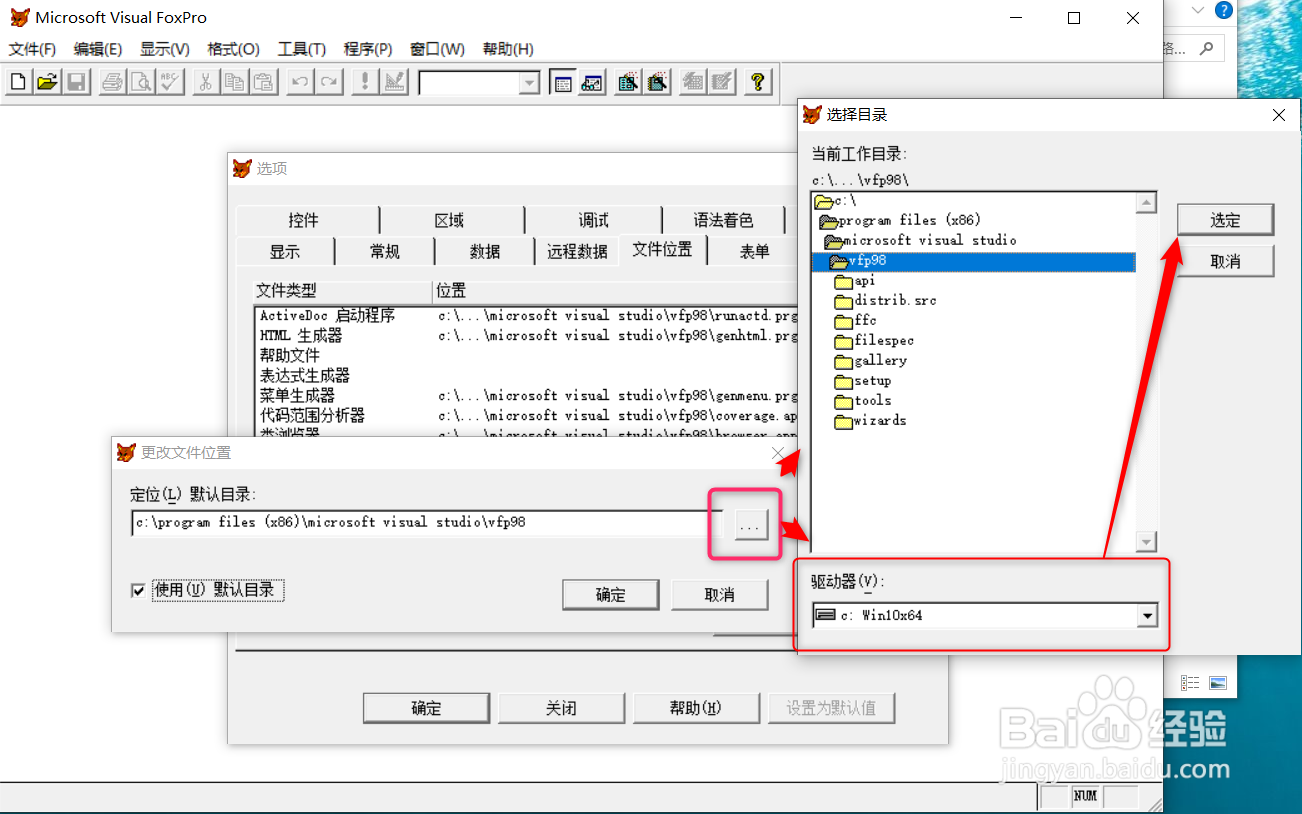Screen dimensions: 1302x814
Task: Click the Help question mark toolbar icon
Action: pyautogui.click(x=758, y=82)
